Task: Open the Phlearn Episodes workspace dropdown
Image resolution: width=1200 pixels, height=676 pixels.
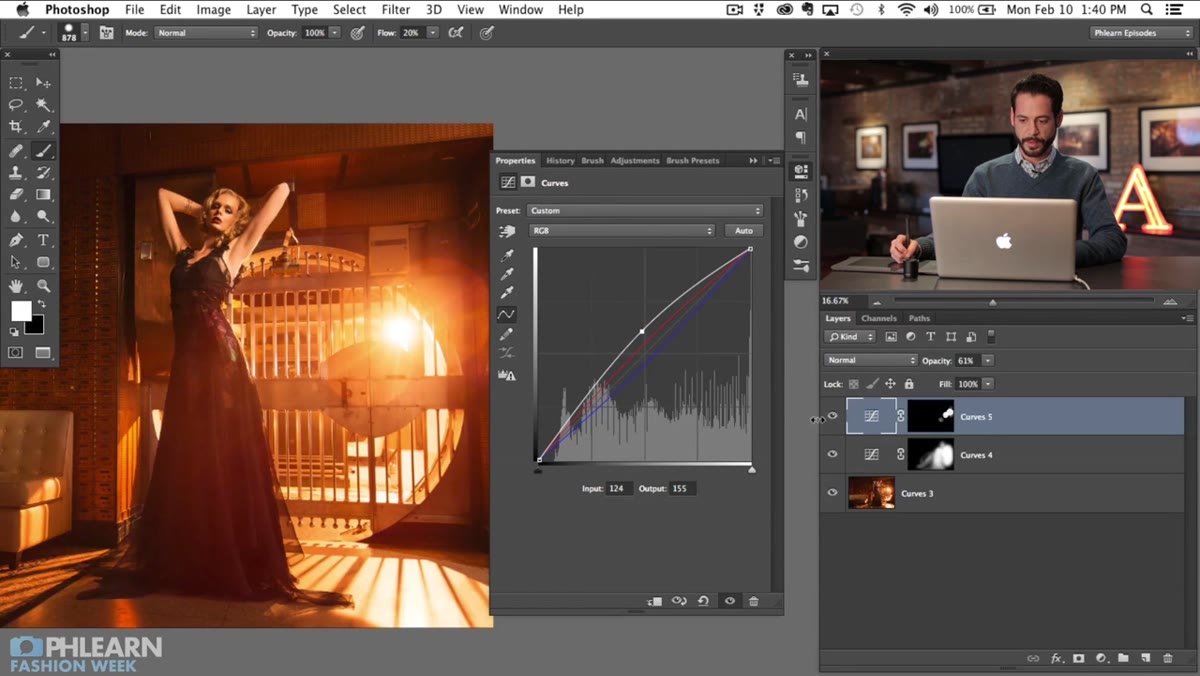Action: pyautogui.click(x=1141, y=33)
